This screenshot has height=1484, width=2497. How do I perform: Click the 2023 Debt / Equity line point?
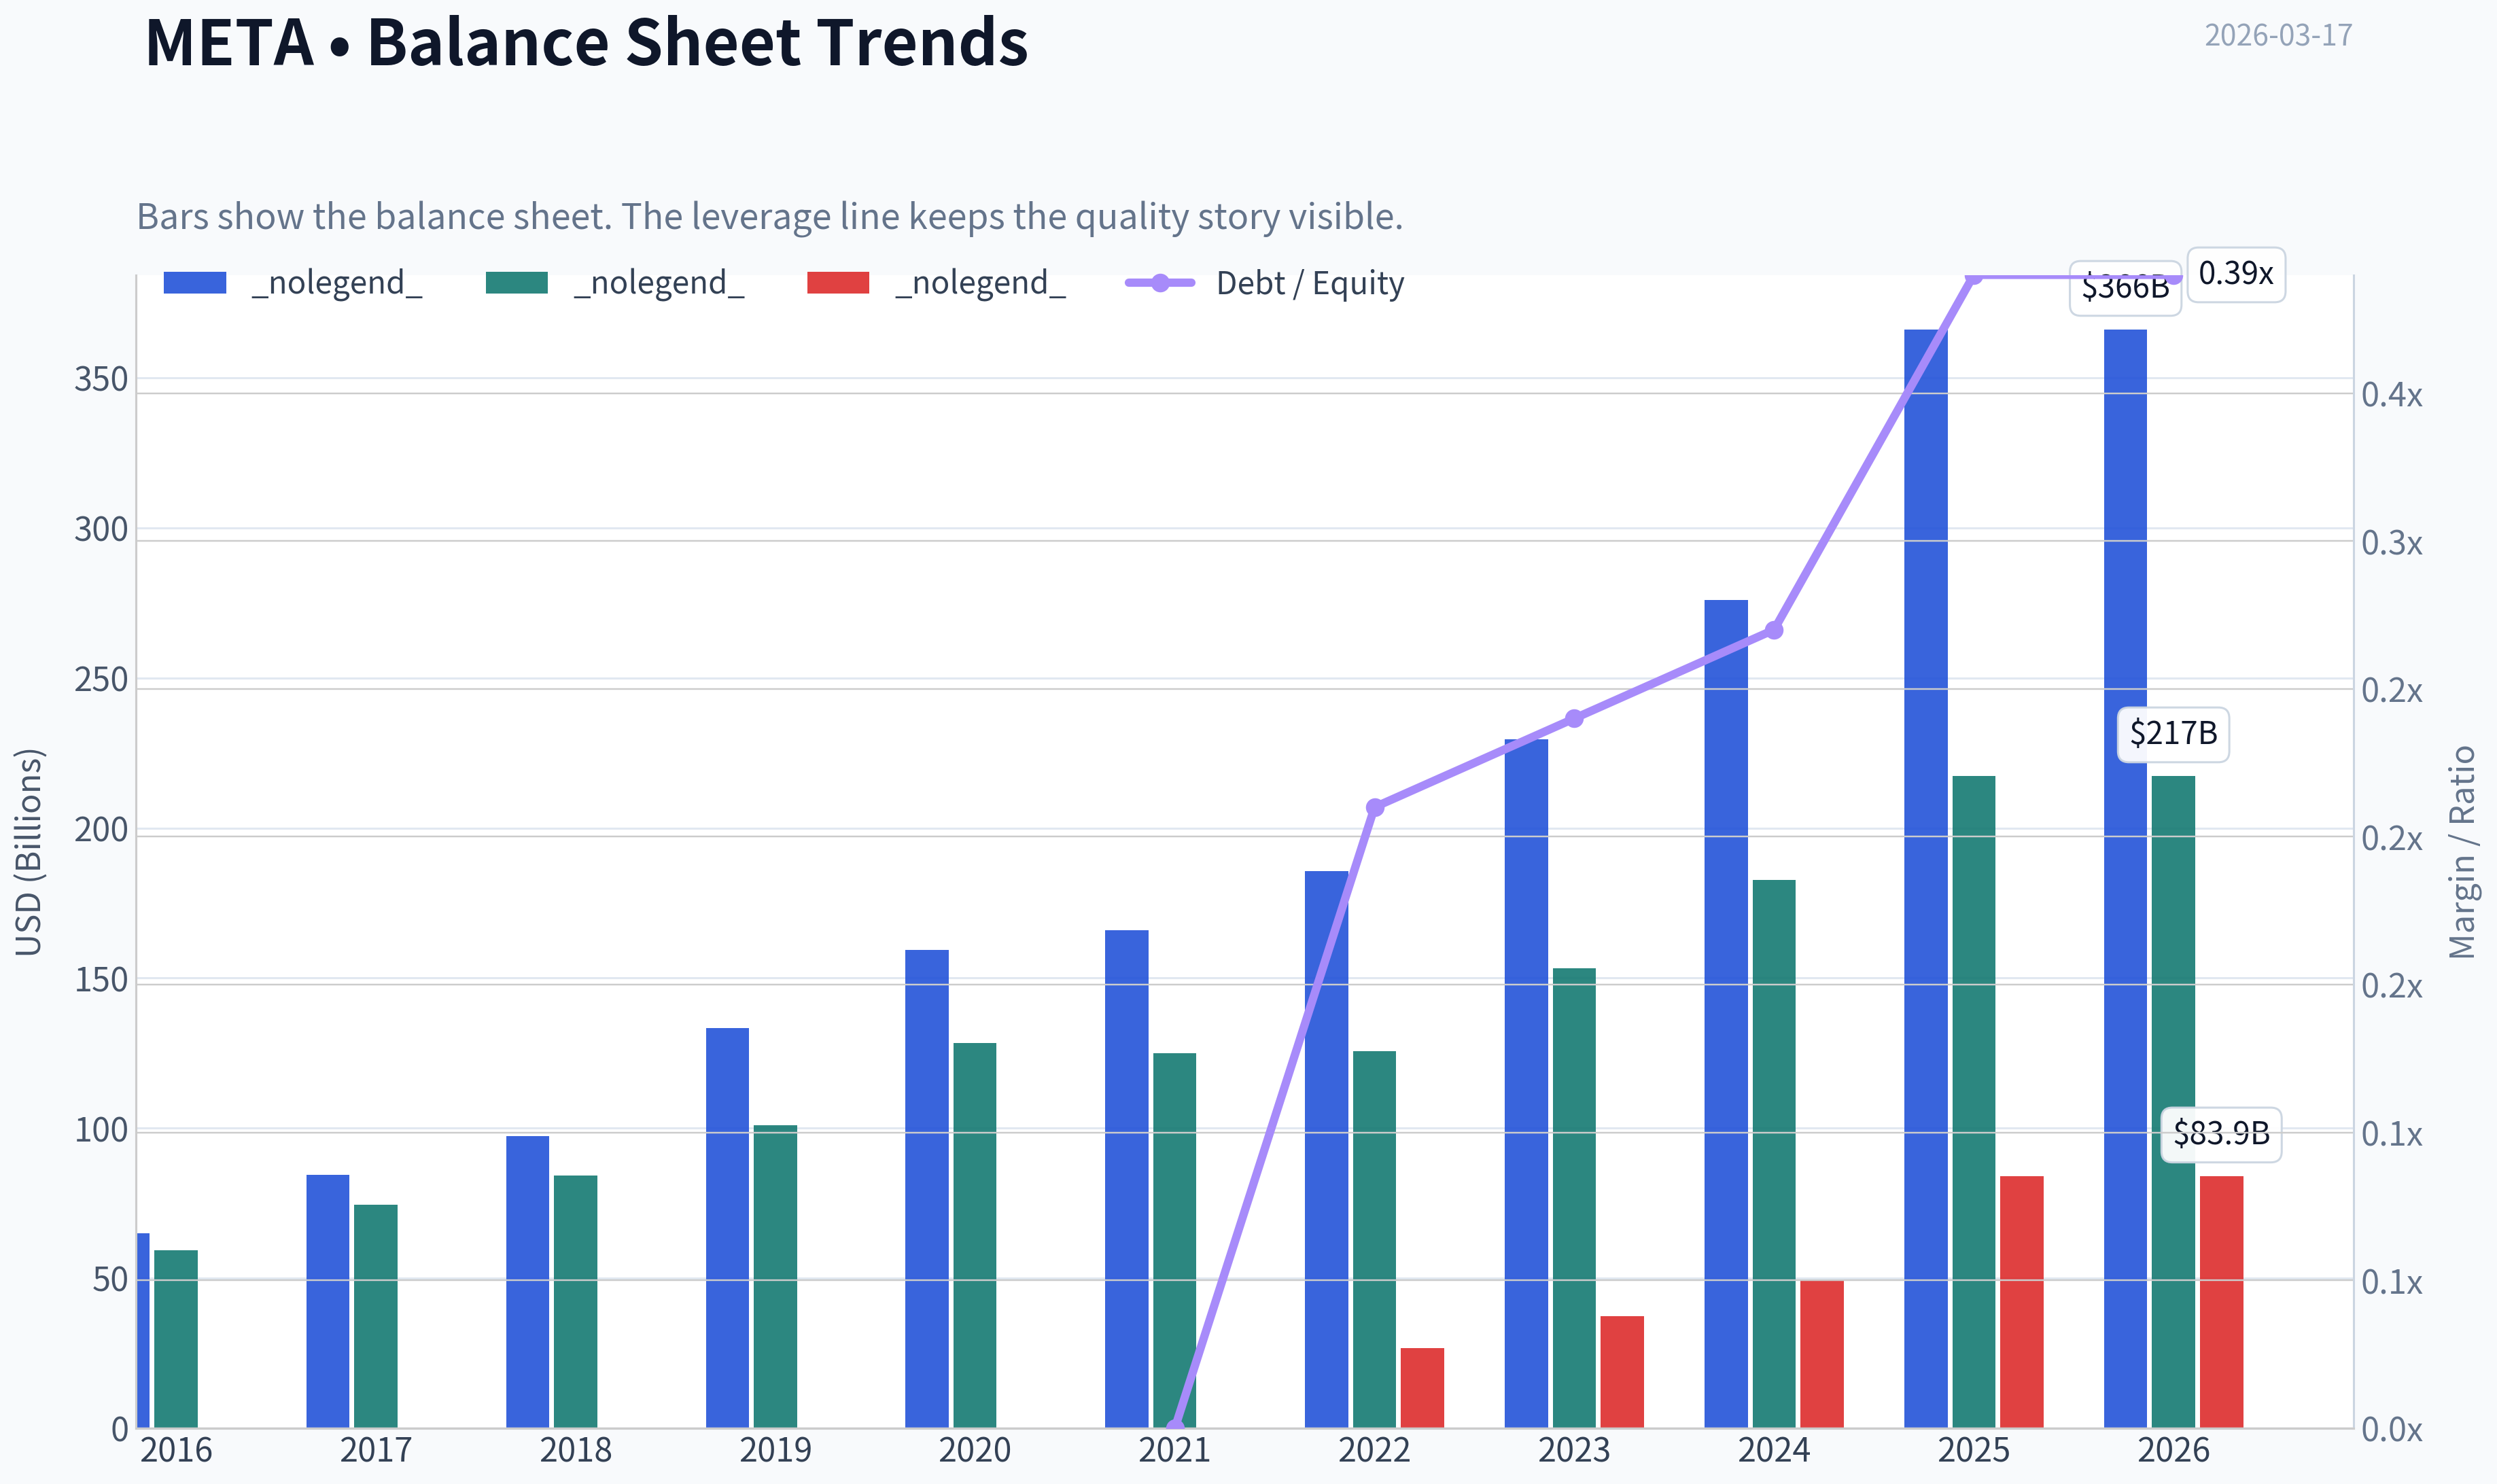click(x=1574, y=719)
